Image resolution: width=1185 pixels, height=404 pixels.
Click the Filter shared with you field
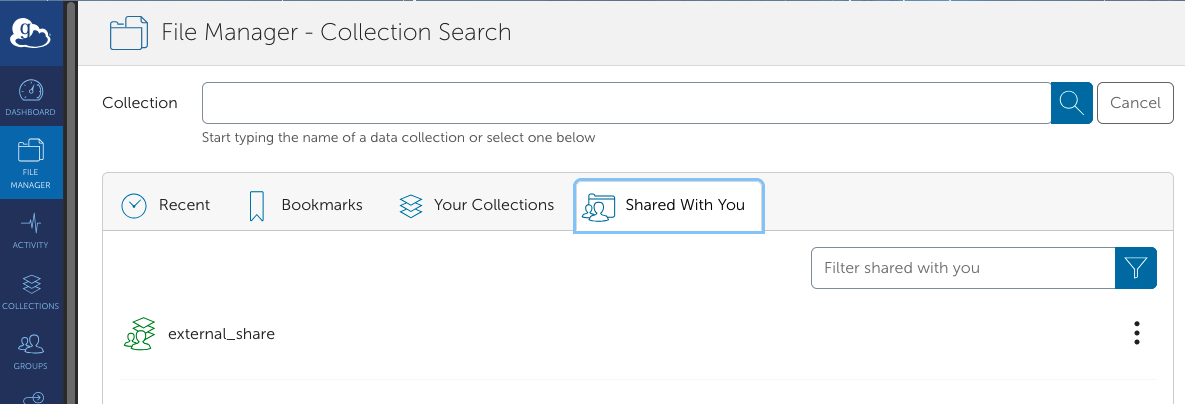tap(963, 267)
